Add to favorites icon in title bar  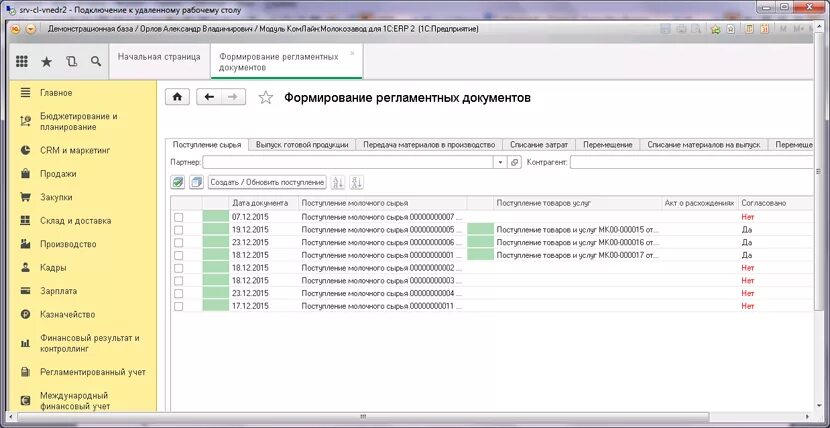(x=716, y=29)
